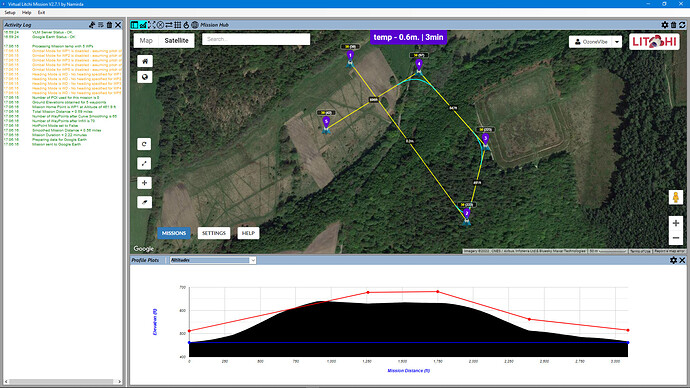
Task: Click 'HotPoint Mode set to False' log entry
Action: pos(55,126)
